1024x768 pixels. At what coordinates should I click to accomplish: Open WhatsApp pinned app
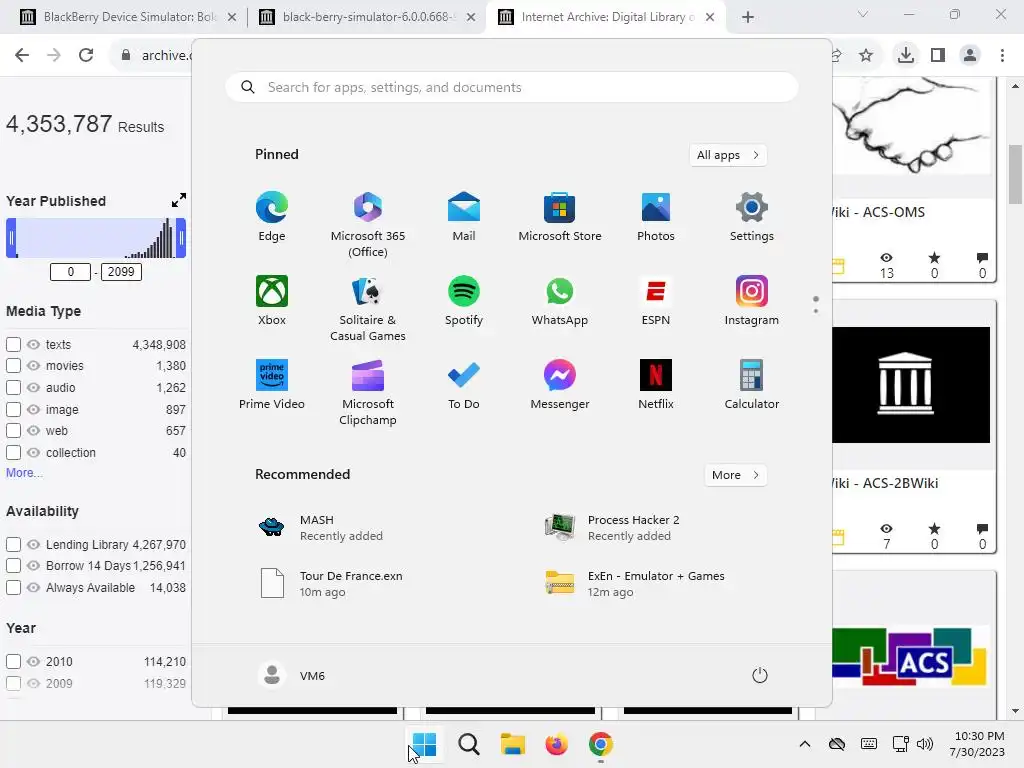tap(560, 300)
